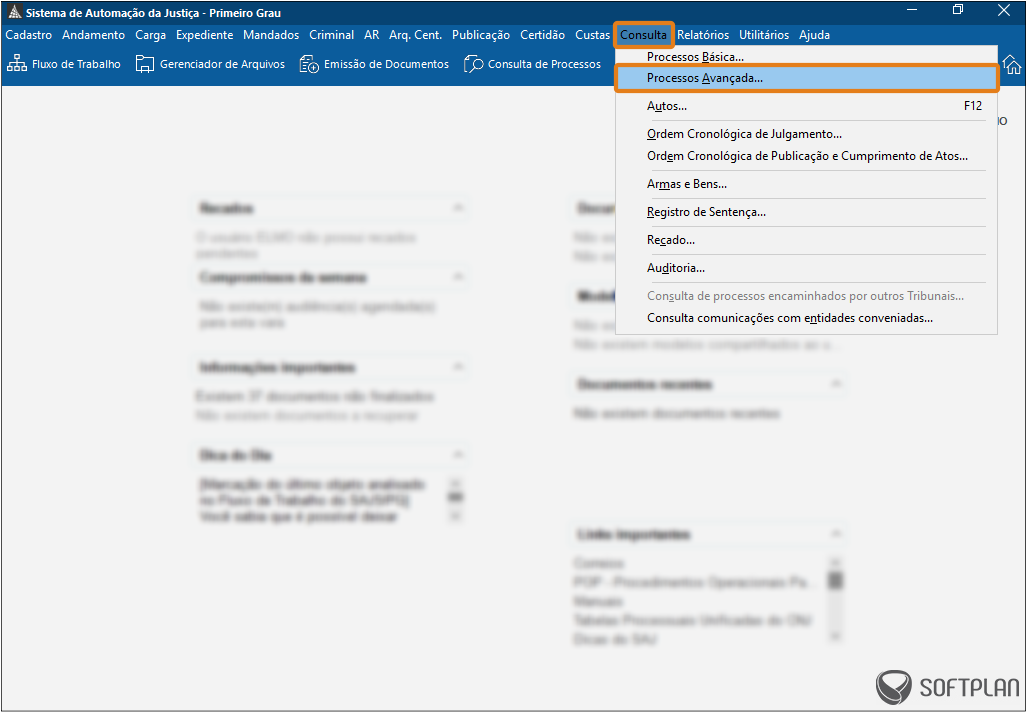Collapse the Dica do Dia panel
The height and width of the screenshot is (712, 1027).
click(x=458, y=455)
